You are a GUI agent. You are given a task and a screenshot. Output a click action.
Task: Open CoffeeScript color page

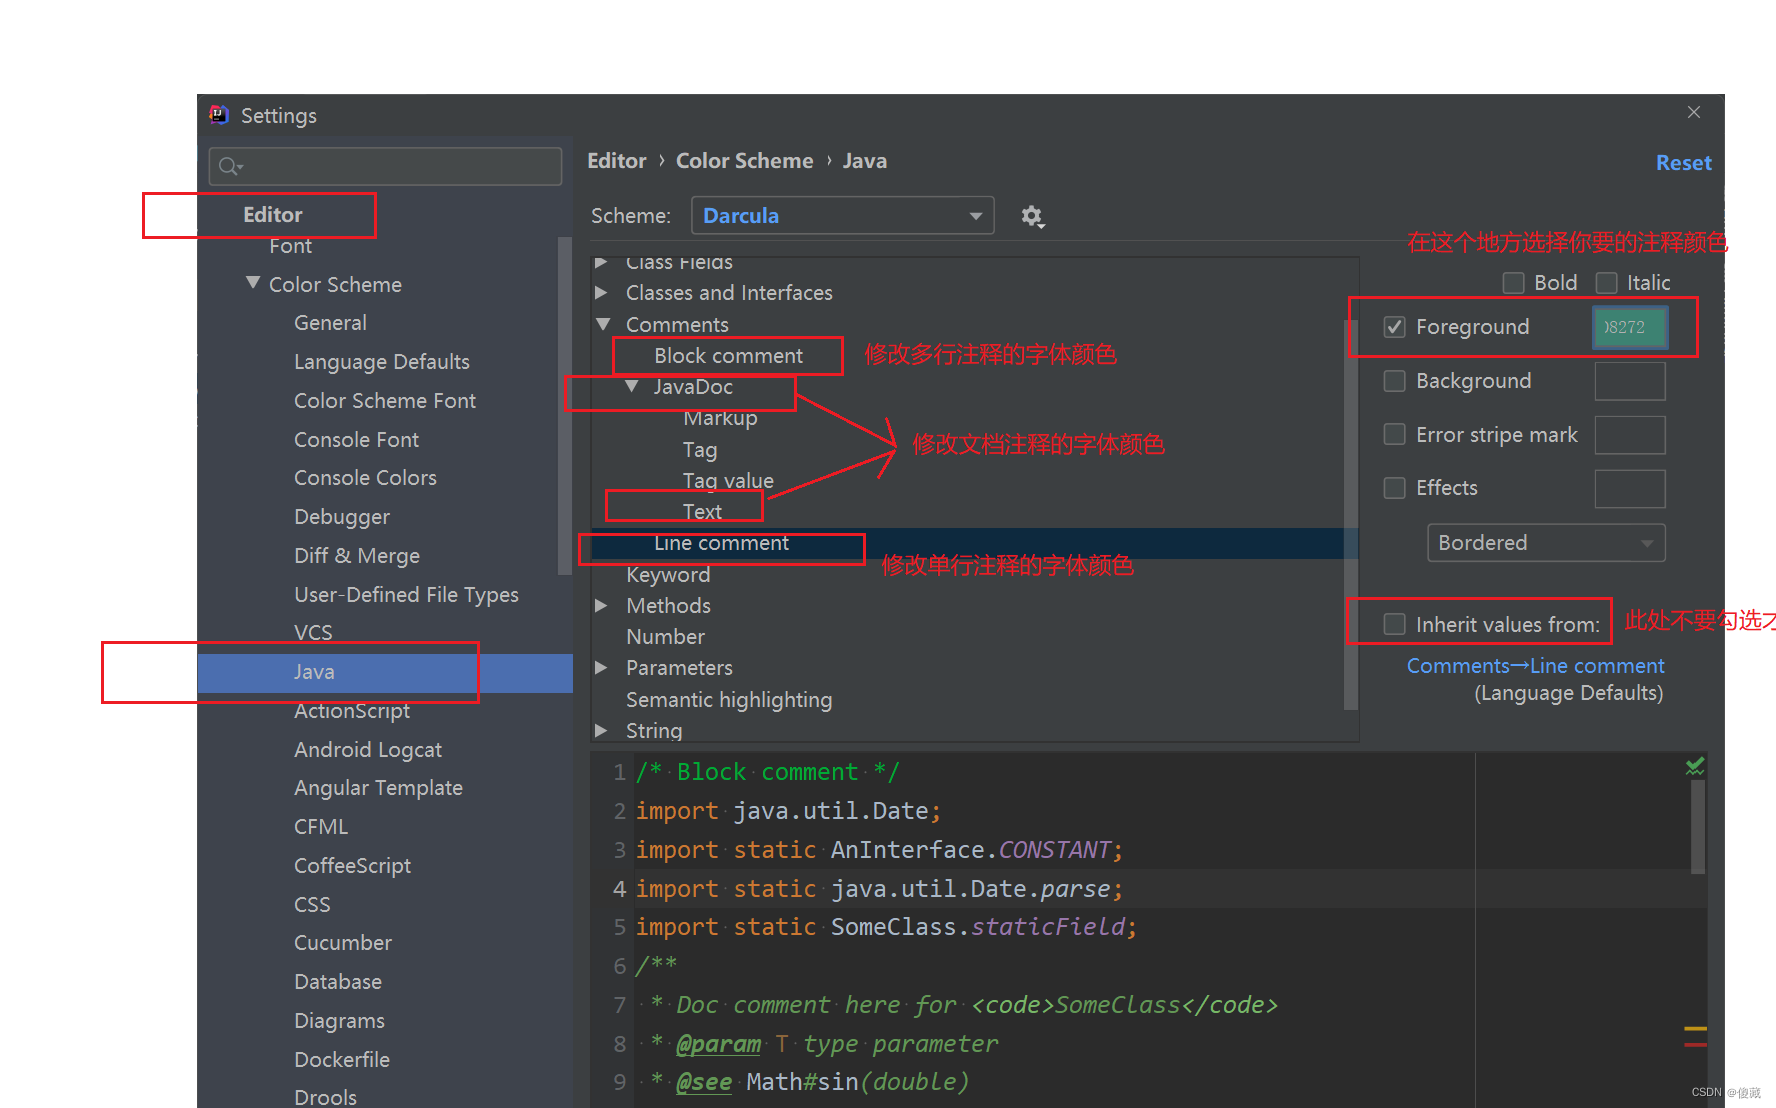click(352, 866)
